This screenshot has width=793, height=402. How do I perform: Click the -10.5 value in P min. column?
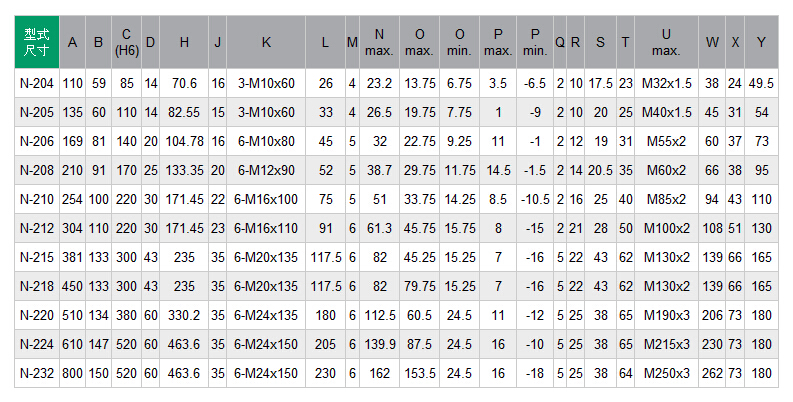tap(535, 199)
